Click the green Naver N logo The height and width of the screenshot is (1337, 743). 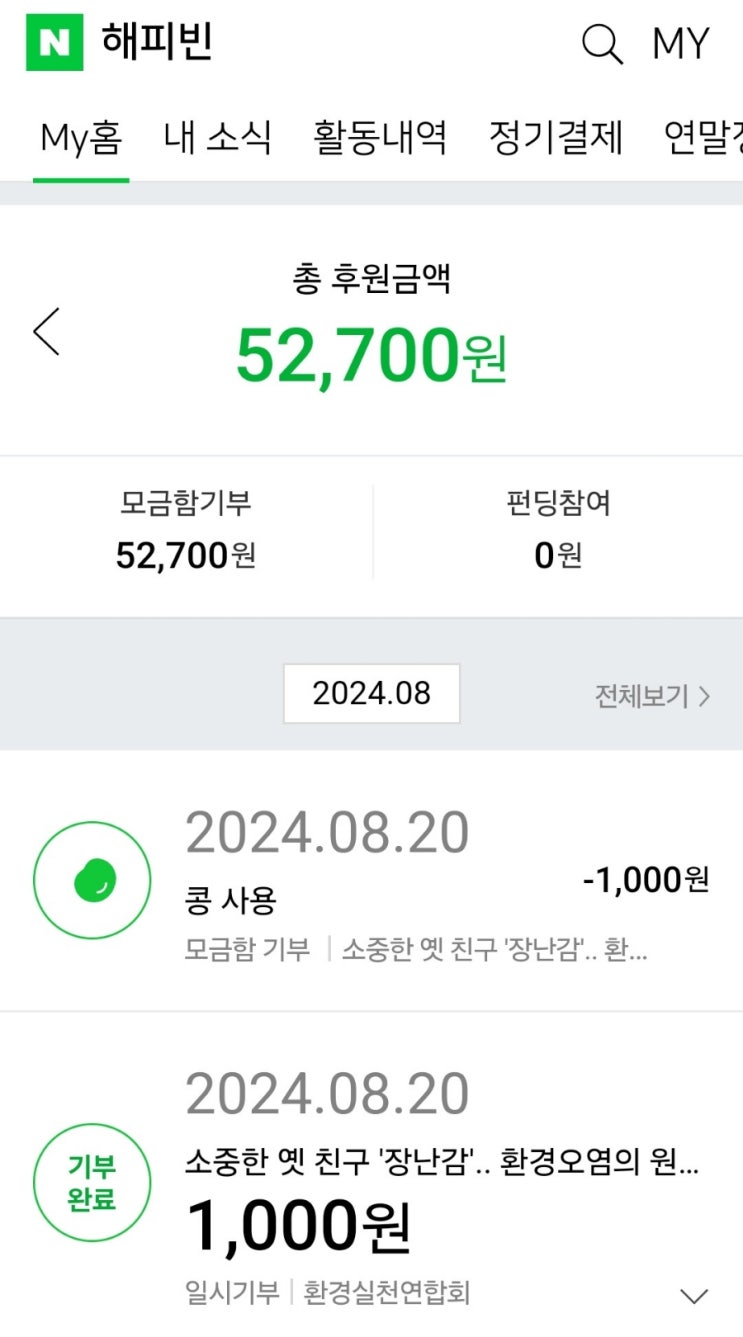(x=54, y=43)
